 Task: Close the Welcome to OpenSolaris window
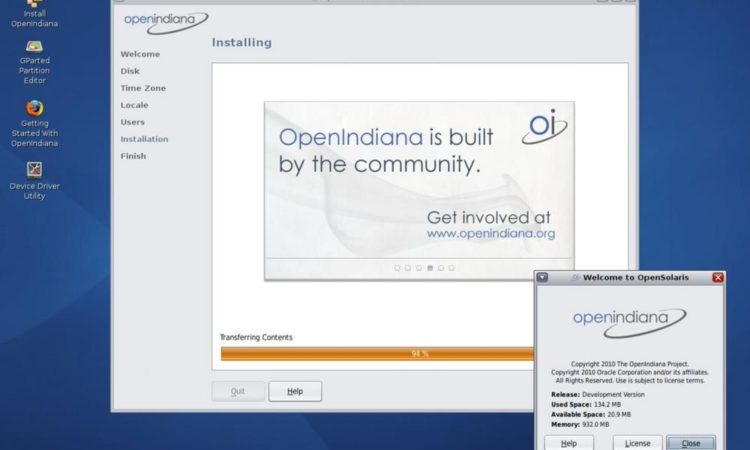pyautogui.click(x=716, y=277)
